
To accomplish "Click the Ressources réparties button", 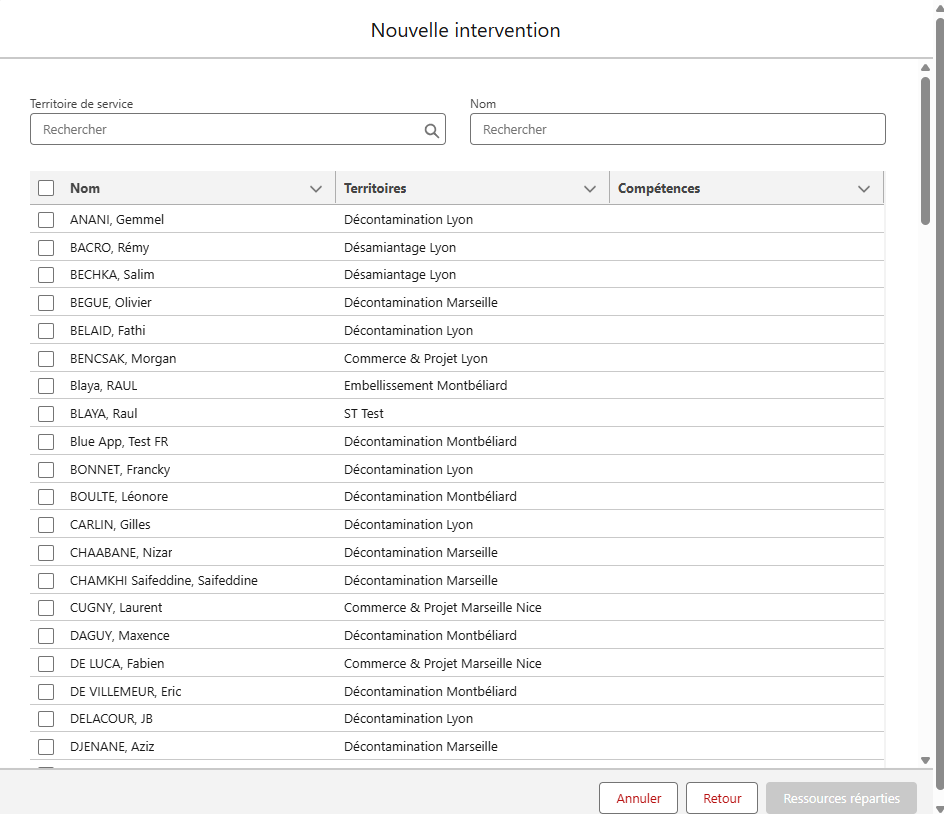I will coord(841,798).
